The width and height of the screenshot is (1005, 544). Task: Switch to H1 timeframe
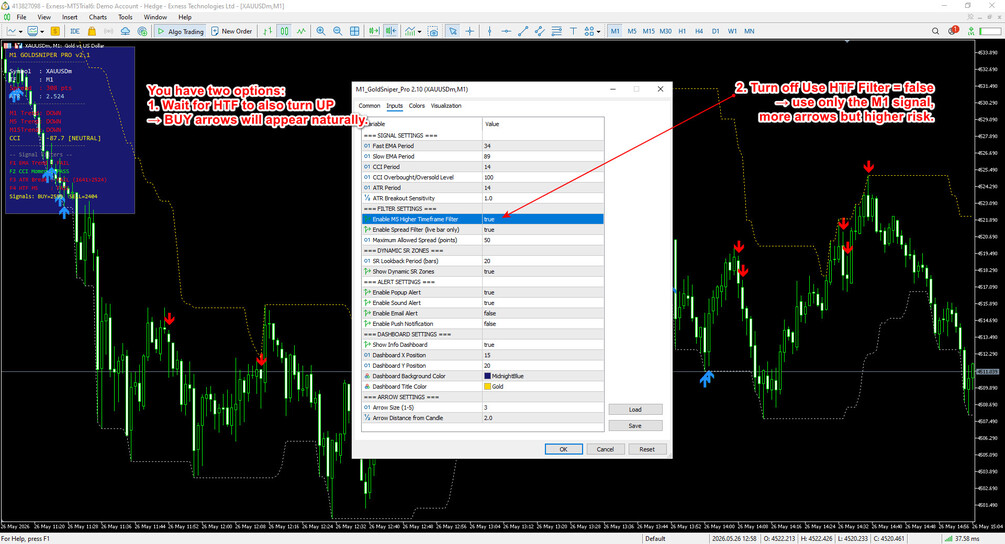(x=682, y=31)
